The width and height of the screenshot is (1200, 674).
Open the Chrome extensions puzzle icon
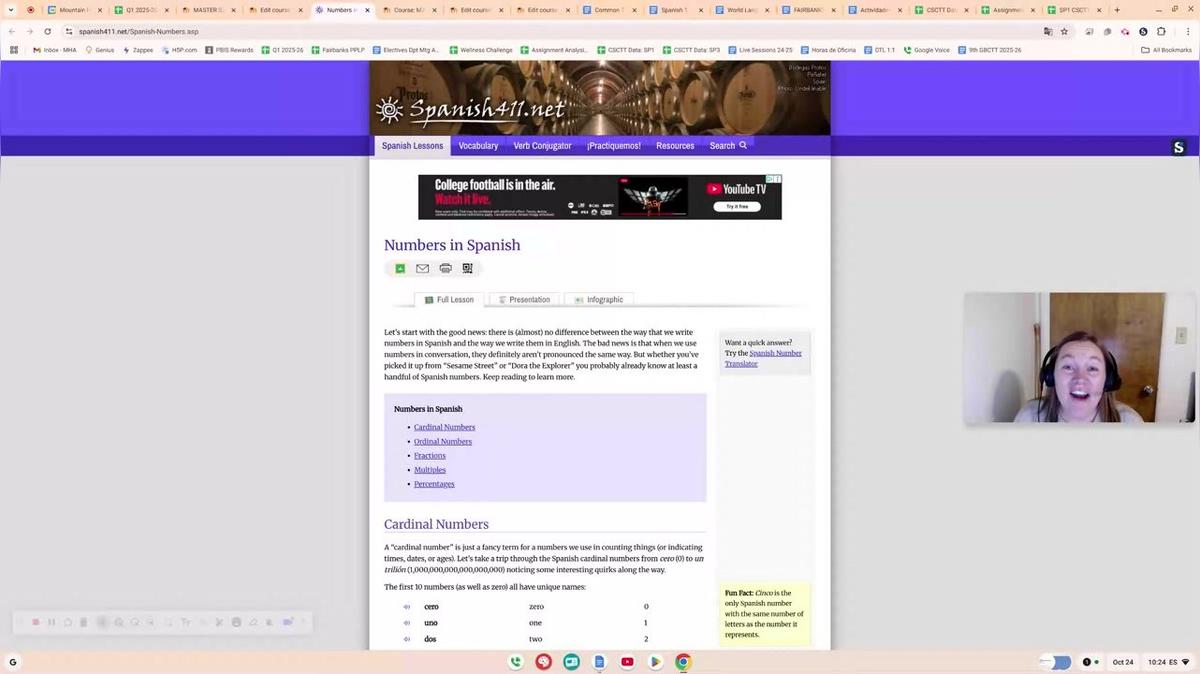pyautogui.click(x=1161, y=31)
